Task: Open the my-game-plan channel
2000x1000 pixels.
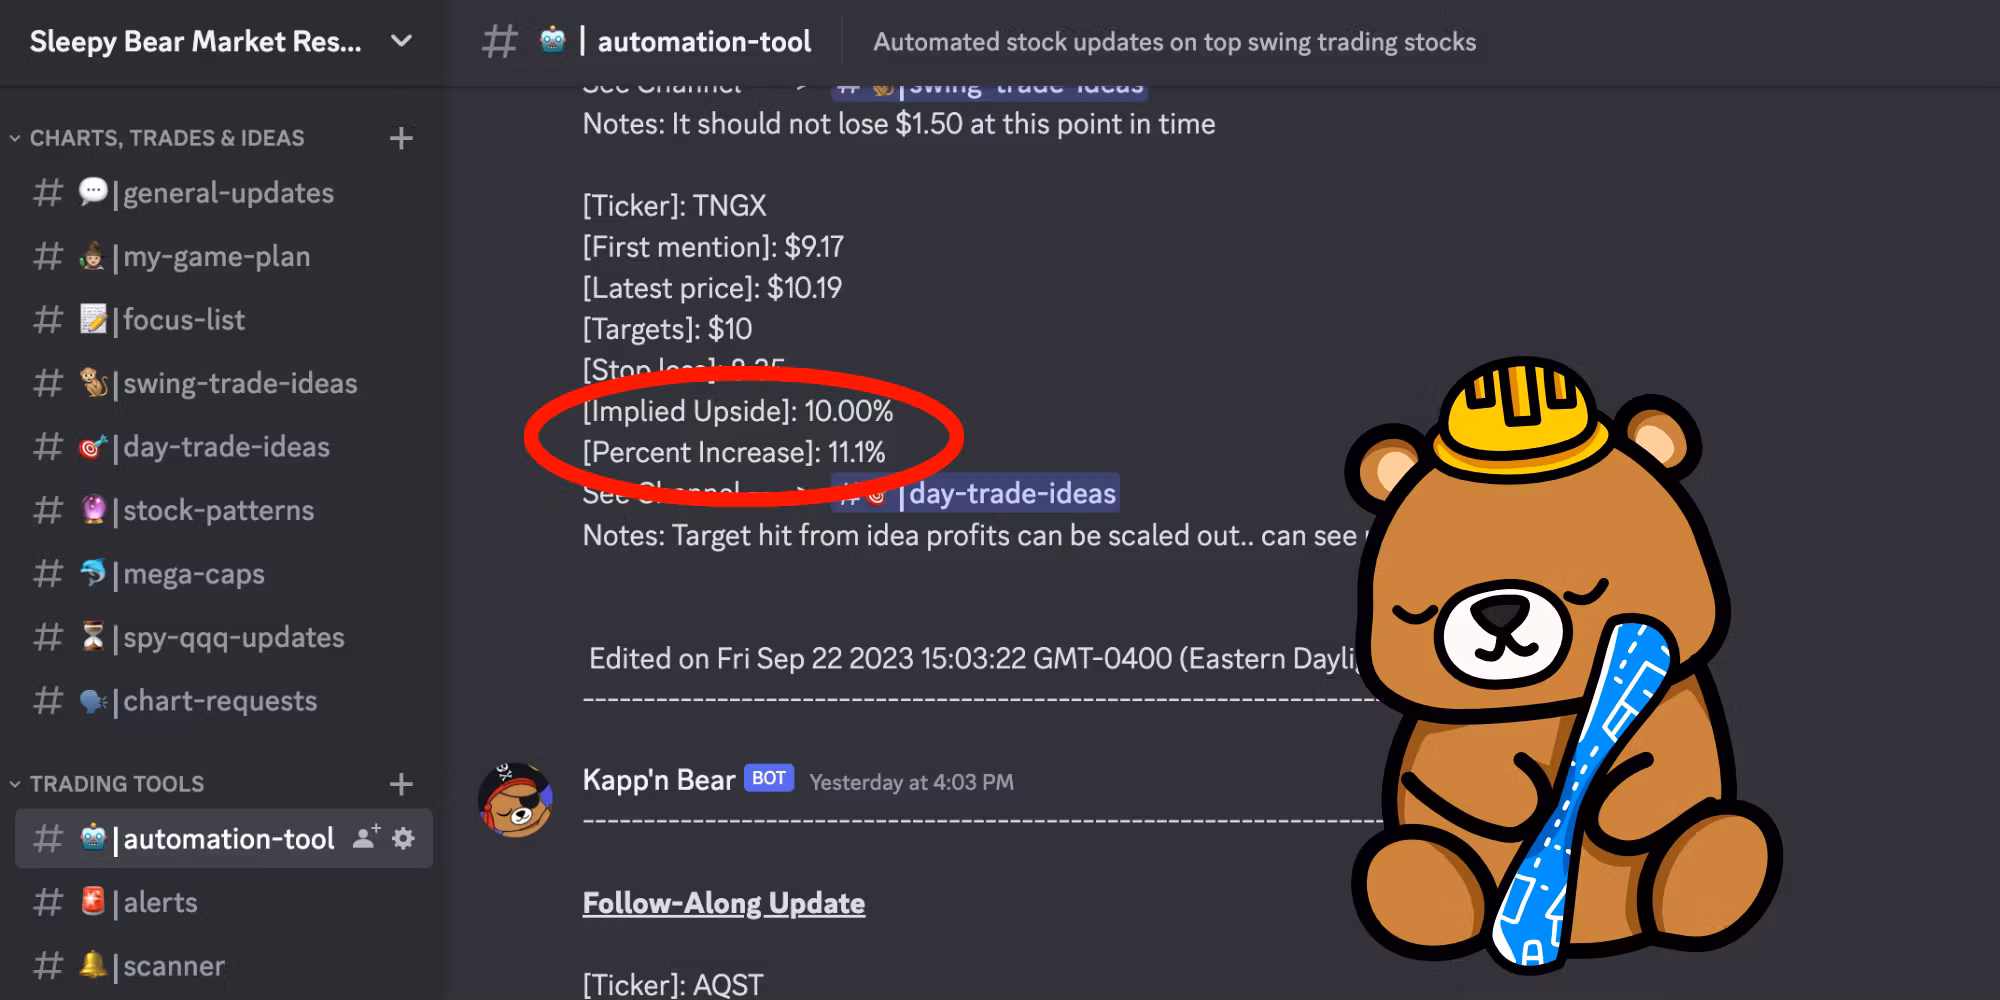Action: (224, 257)
